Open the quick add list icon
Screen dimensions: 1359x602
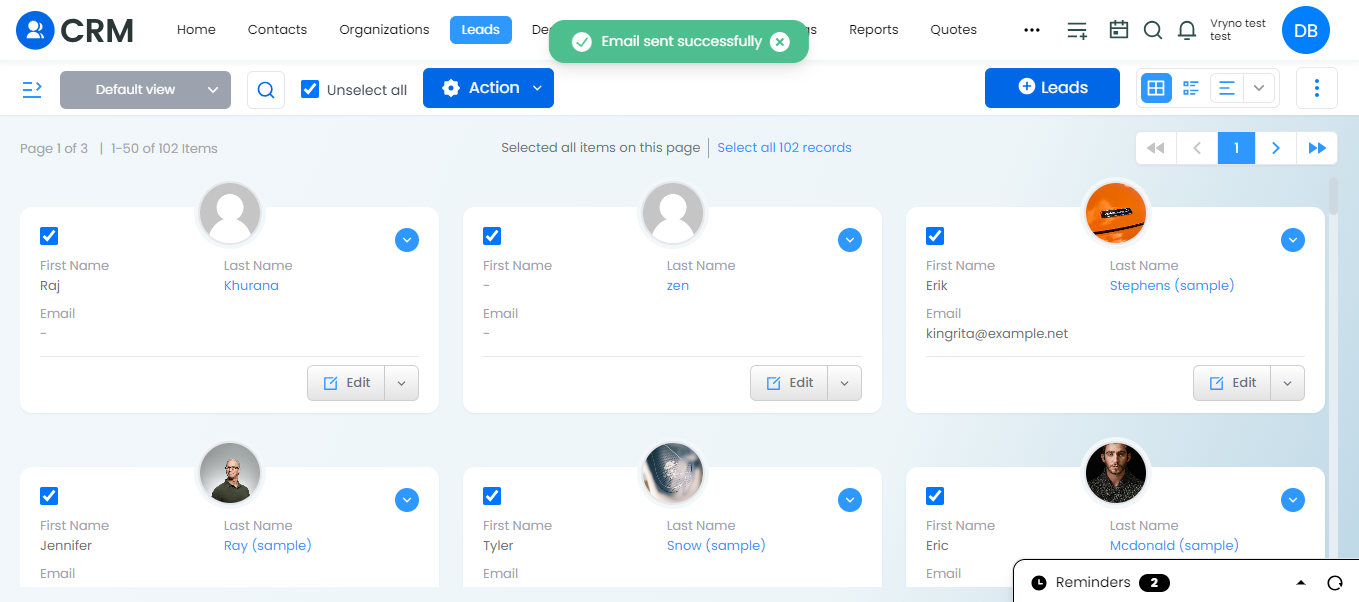click(1077, 30)
